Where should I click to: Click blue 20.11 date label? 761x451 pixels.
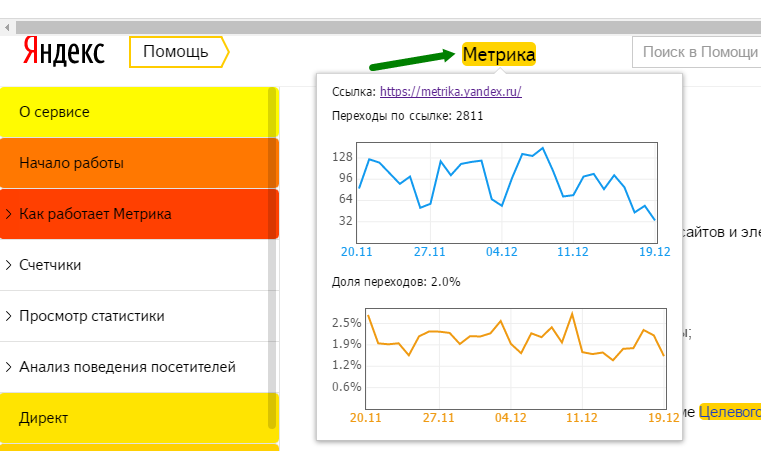click(x=357, y=252)
